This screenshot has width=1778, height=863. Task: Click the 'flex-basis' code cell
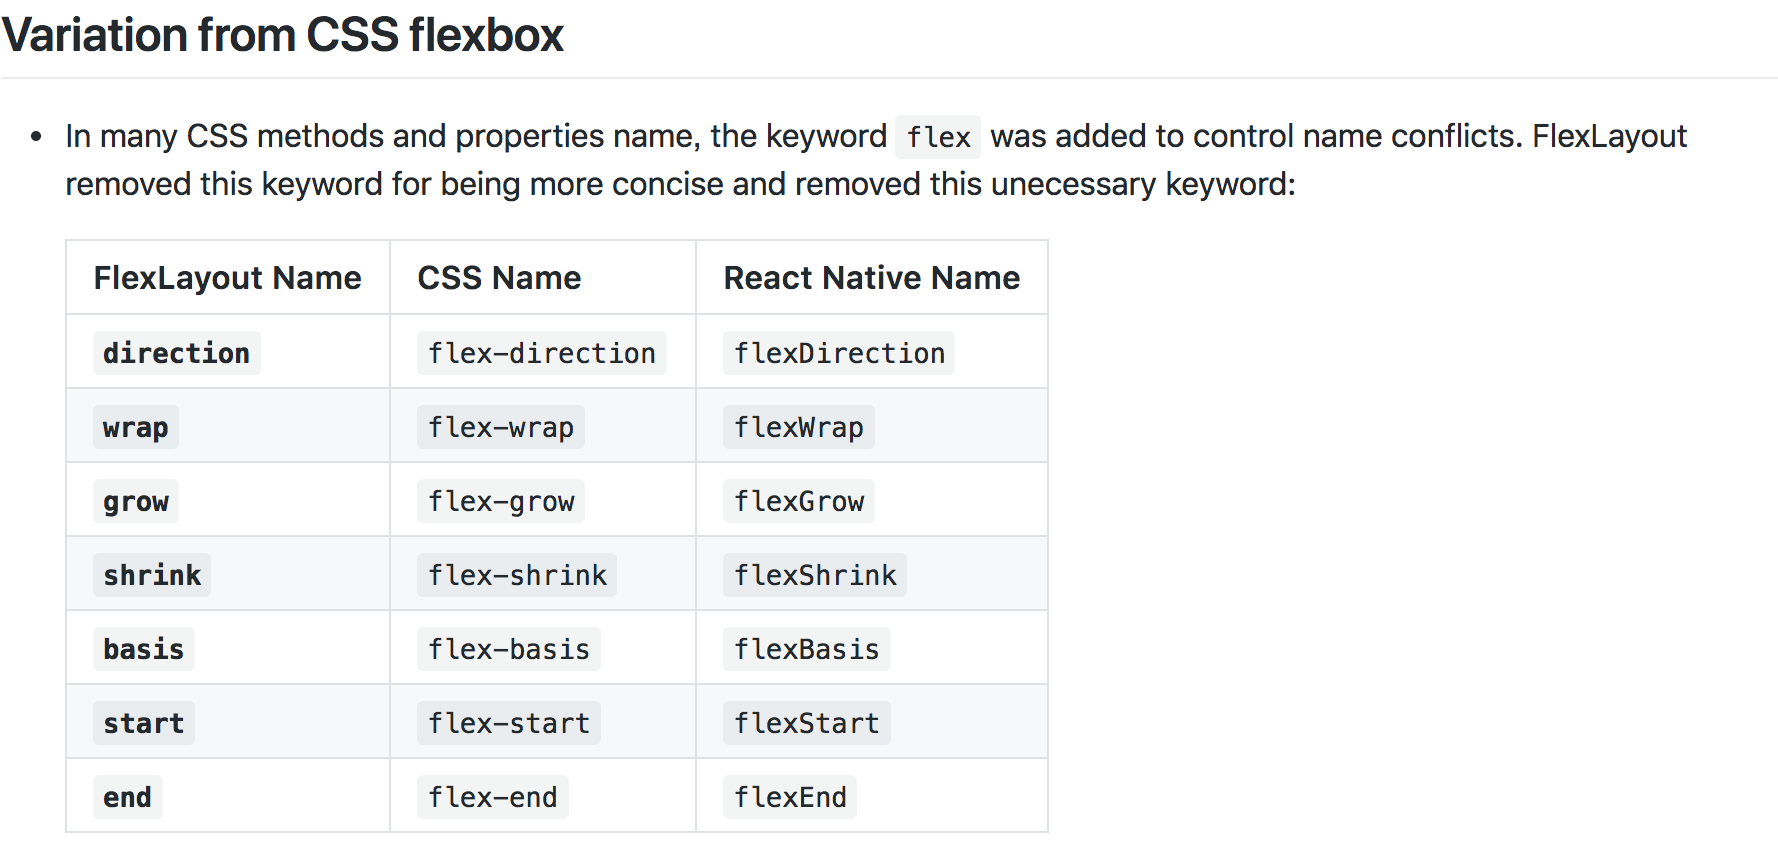pyautogui.click(x=509, y=649)
